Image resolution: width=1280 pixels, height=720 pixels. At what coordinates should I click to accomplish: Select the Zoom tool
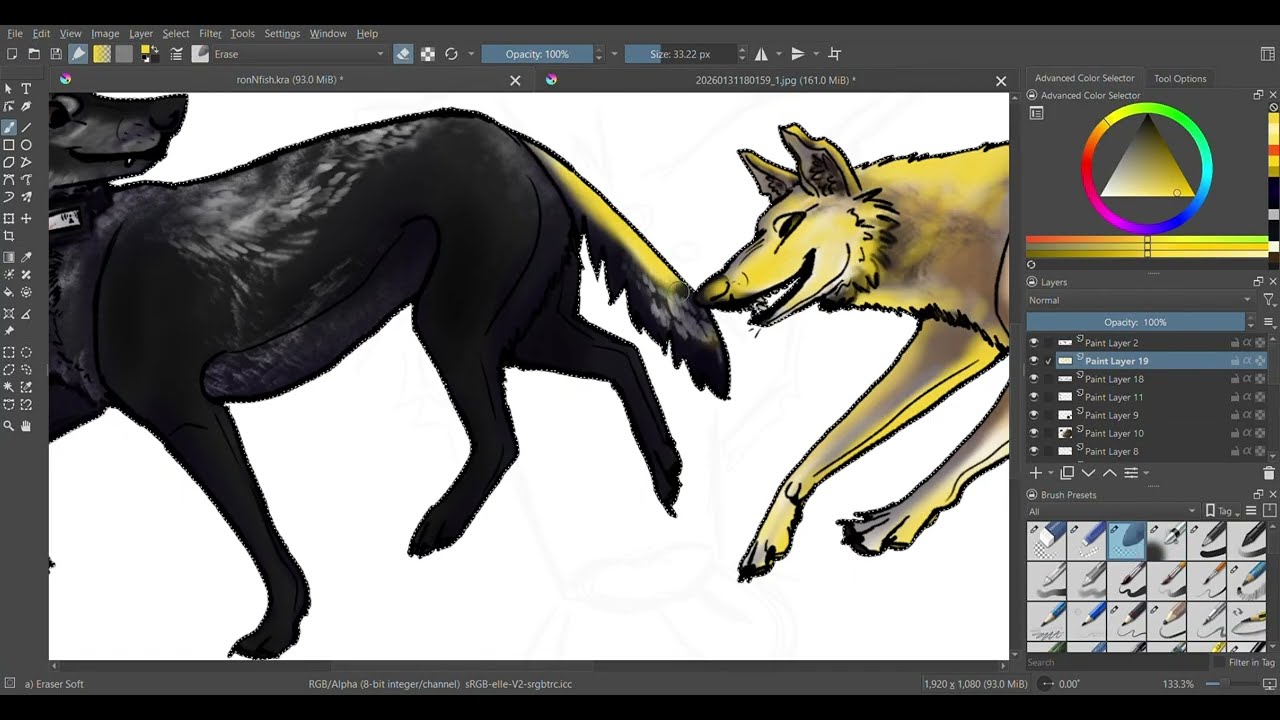tap(9, 426)
